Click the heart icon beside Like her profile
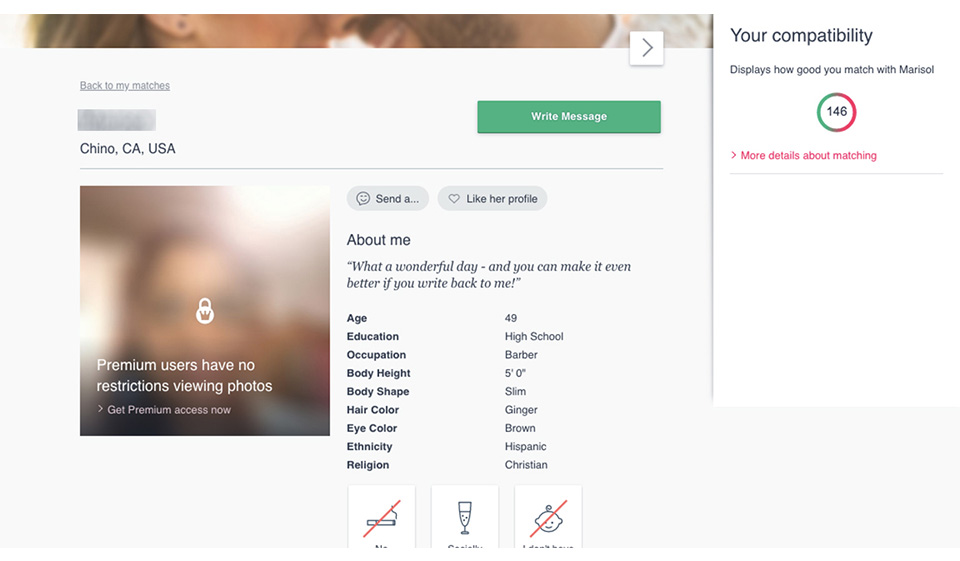This screenshot has width=960, height=561. click(454, 199)
